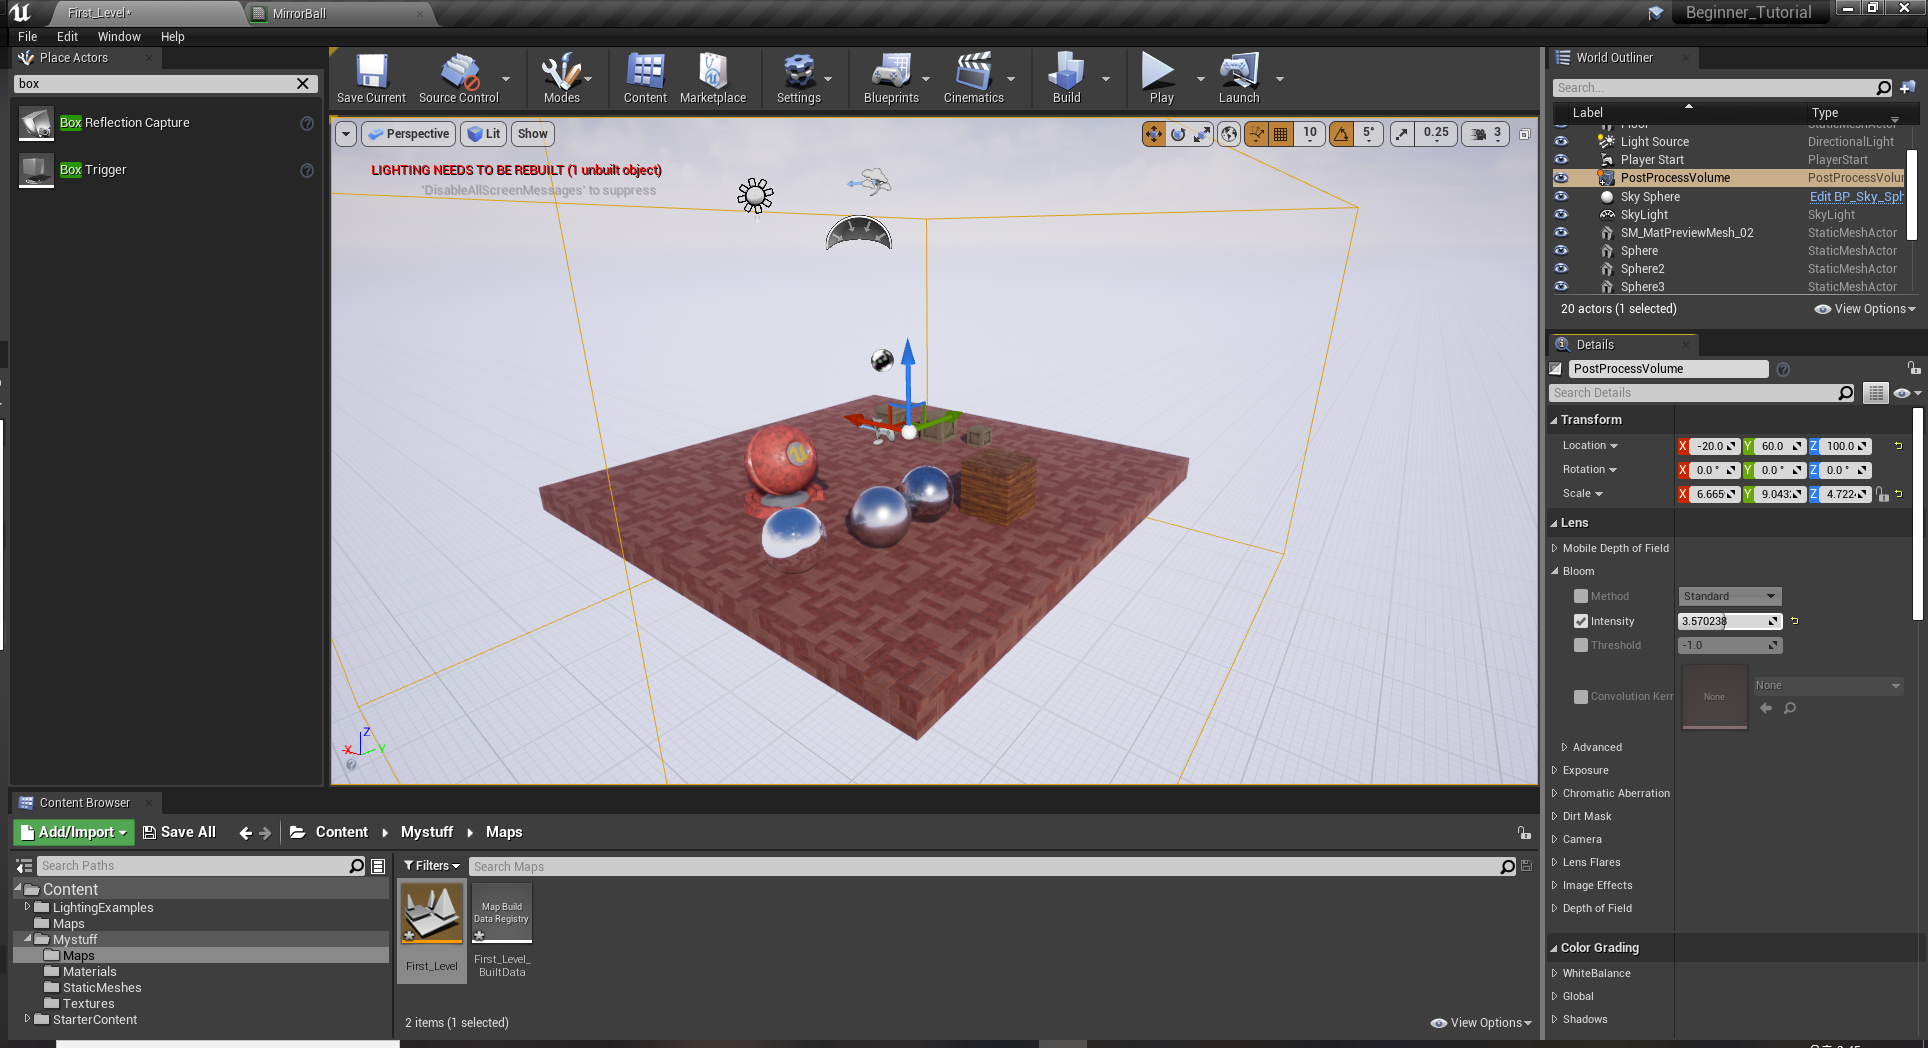This screenshot has width=1928, height=1048.
Task: Click the Edit BP_Sky_Sphere link
Action: [1856, 197]
